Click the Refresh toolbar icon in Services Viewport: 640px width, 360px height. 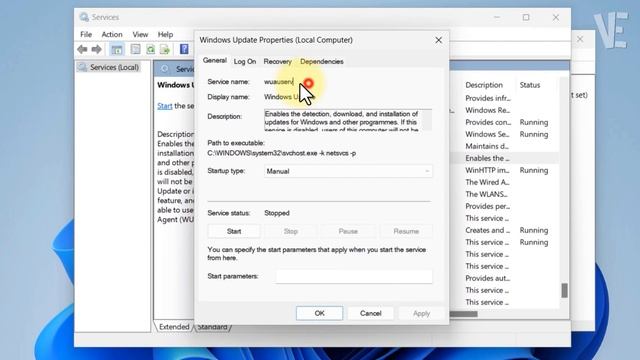[151, 49]
